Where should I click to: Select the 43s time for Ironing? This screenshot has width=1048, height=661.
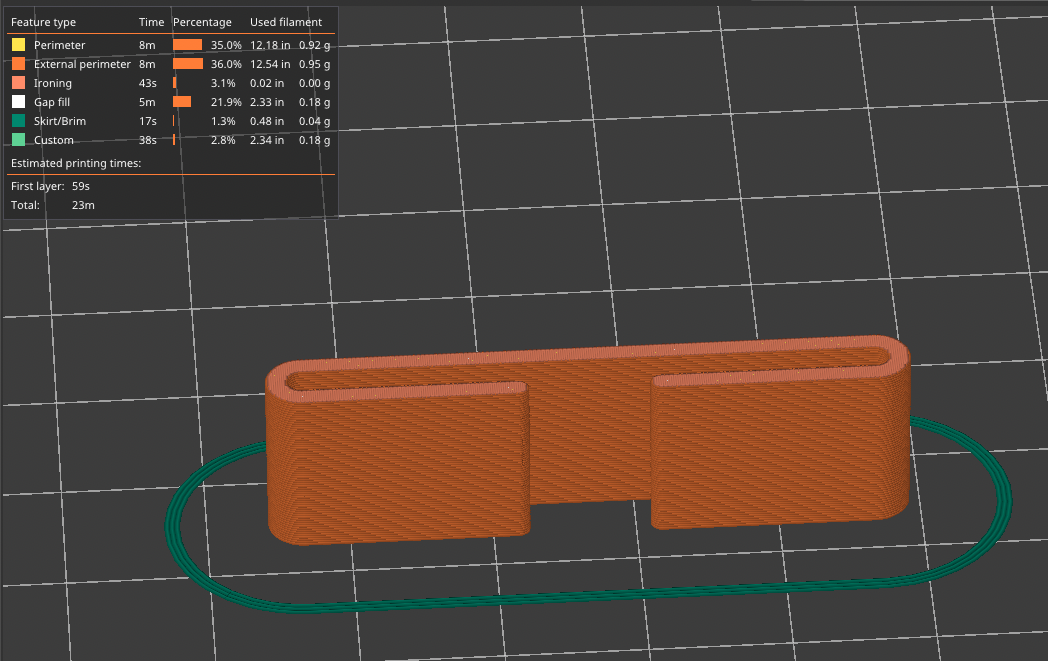[x=148, y=83]
